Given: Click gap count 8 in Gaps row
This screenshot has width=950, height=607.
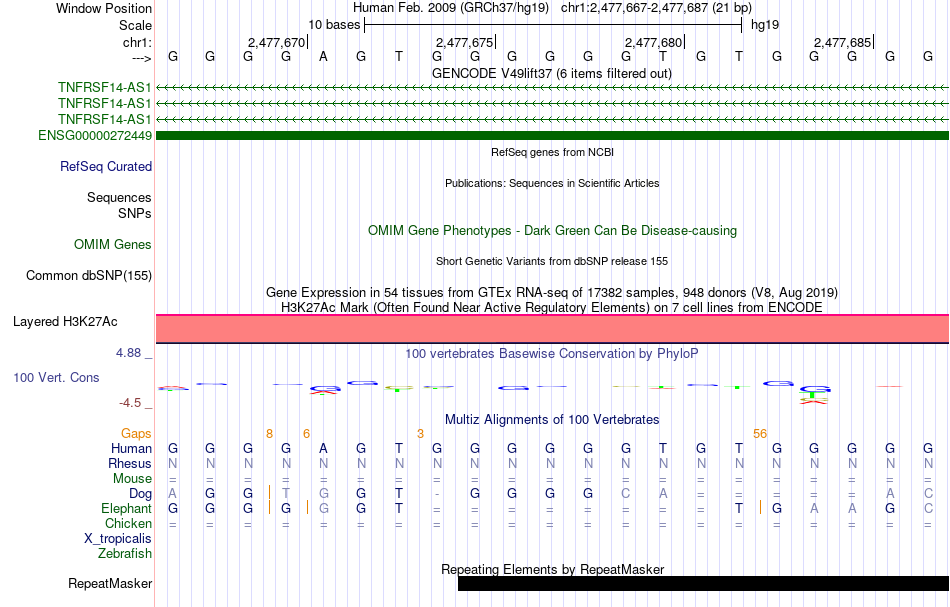Looking at the screenshot, I should (270, 433).
